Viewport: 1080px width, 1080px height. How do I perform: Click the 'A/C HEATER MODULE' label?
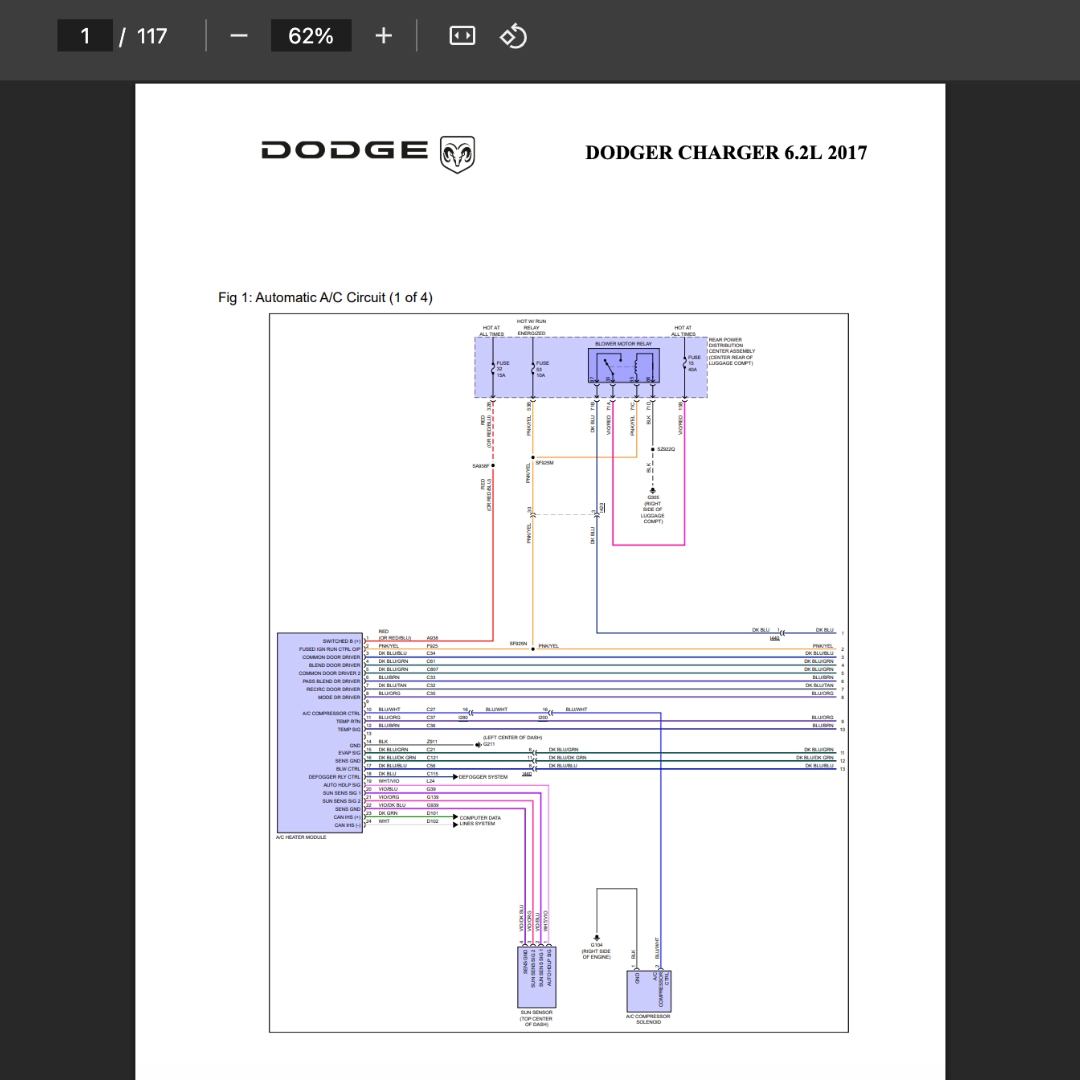coord(301,838)
